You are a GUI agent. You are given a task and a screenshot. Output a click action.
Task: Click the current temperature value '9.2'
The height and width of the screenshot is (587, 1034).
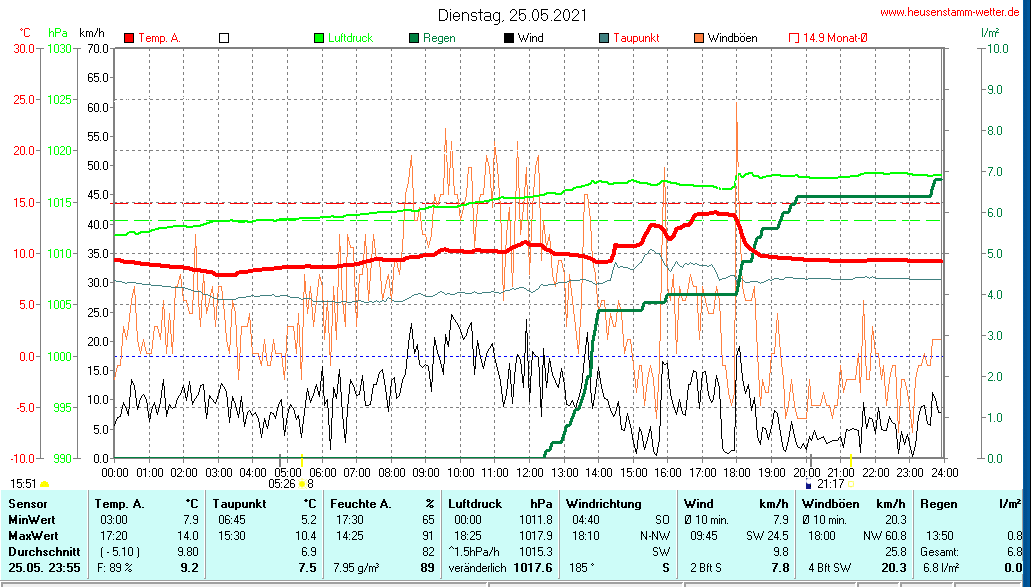pyautogui.click(x=190, y=567)
